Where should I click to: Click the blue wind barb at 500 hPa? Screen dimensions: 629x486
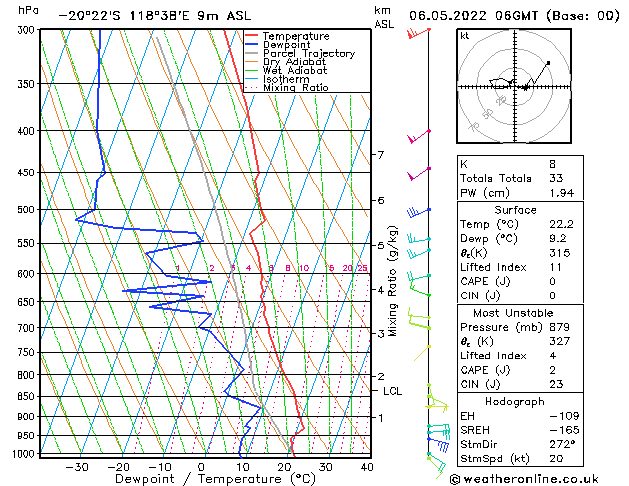pos(419,213)
